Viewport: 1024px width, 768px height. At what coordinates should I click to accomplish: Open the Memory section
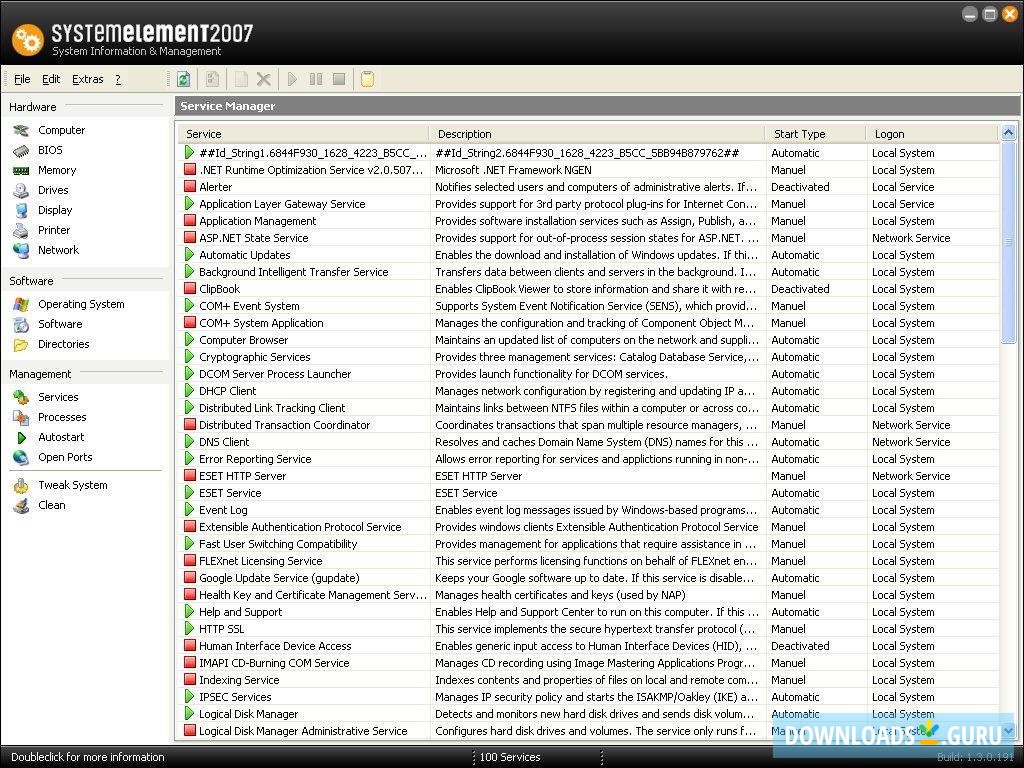coord(57,170)
